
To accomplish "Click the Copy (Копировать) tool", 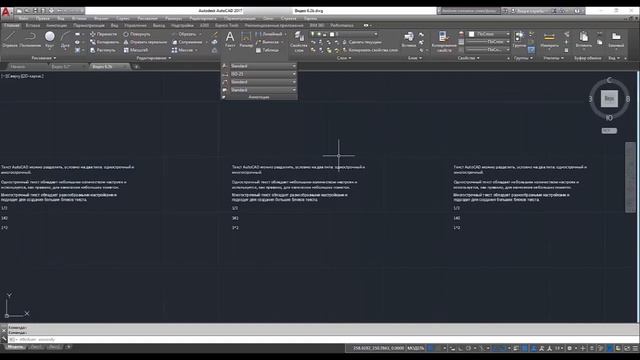I will (x=104, y=42).
